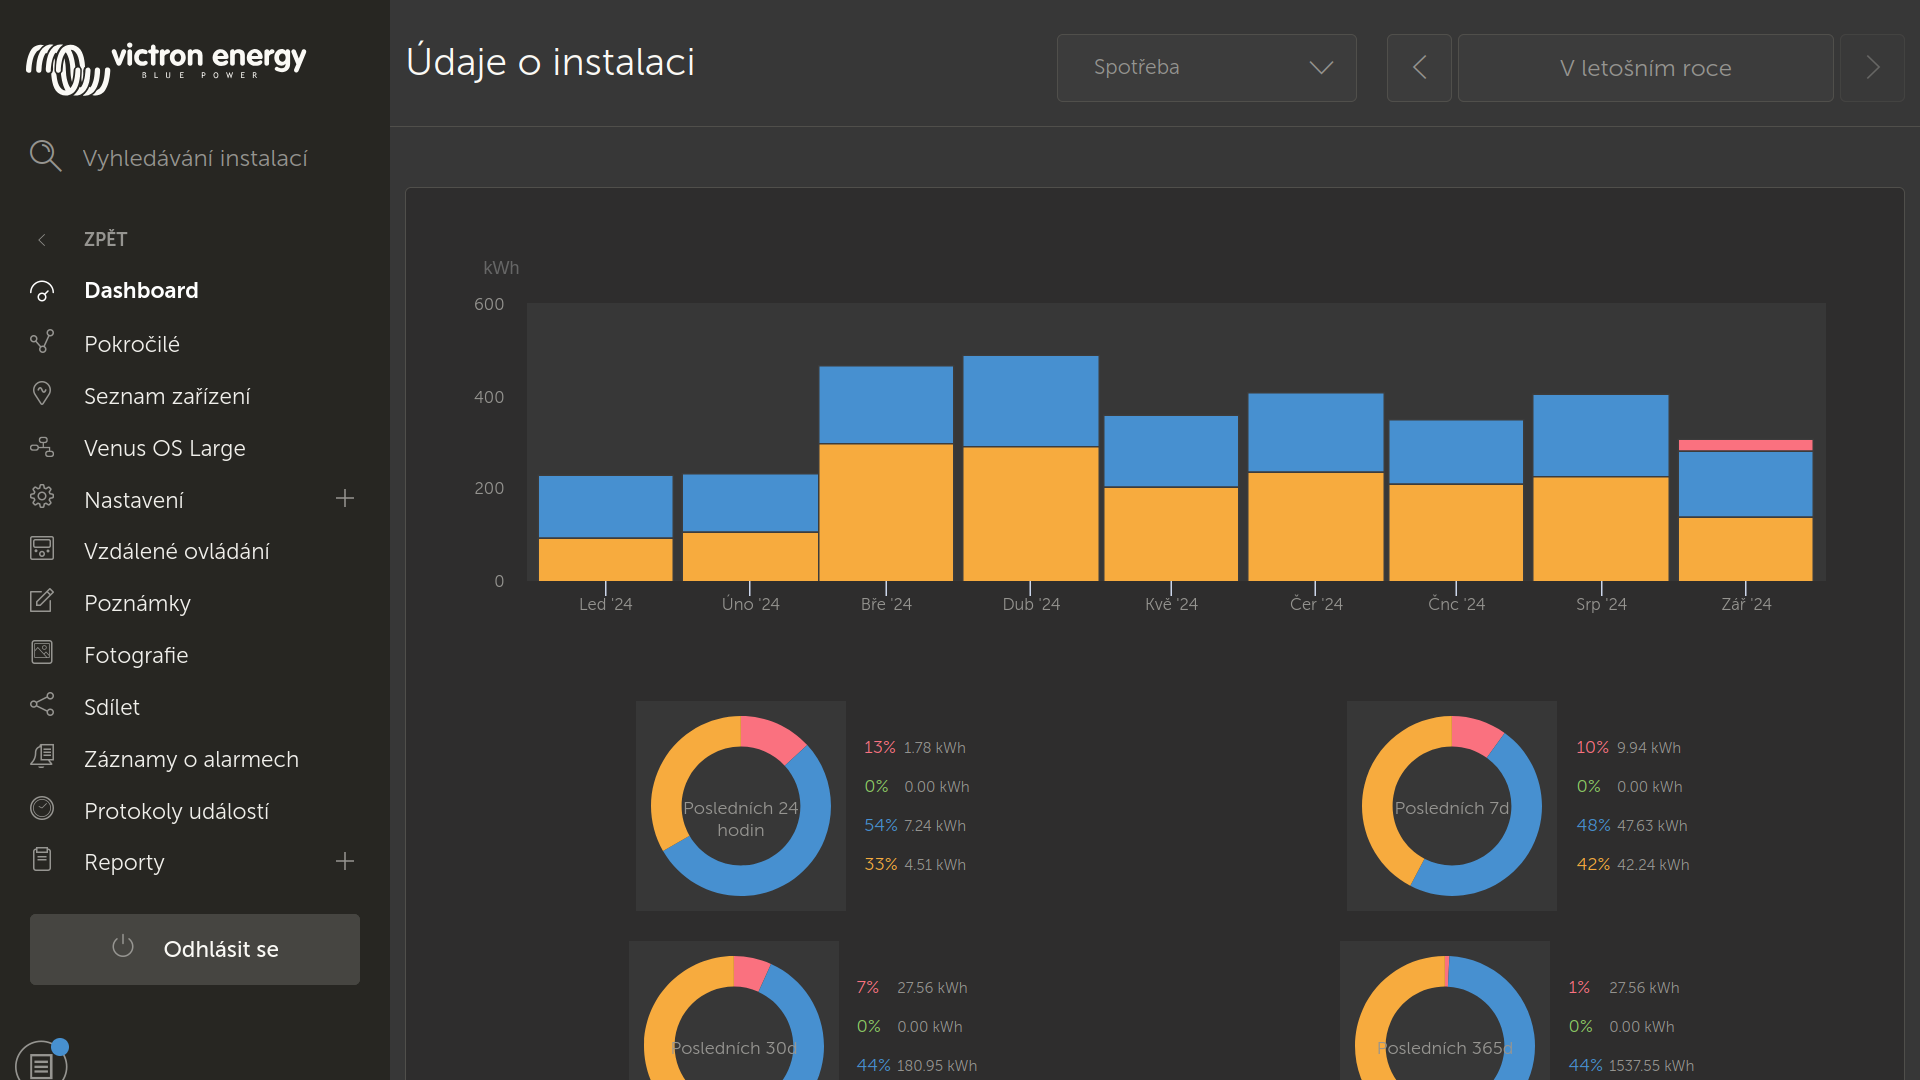Click the Seznam zařízení pin icon
1920x1080 pixels.
[x=42, y=394]
